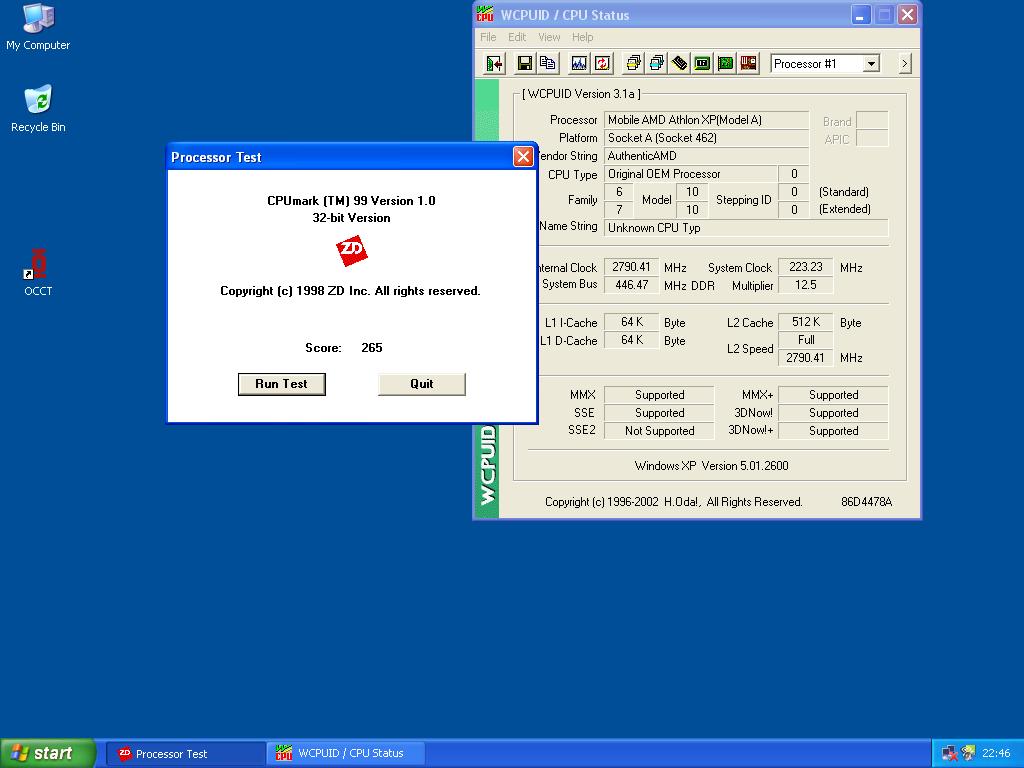The height and width of the screenshot is (768, 1024).
Task: Click the yellow-striped stacked windows icon
Action: pos(633,63)
